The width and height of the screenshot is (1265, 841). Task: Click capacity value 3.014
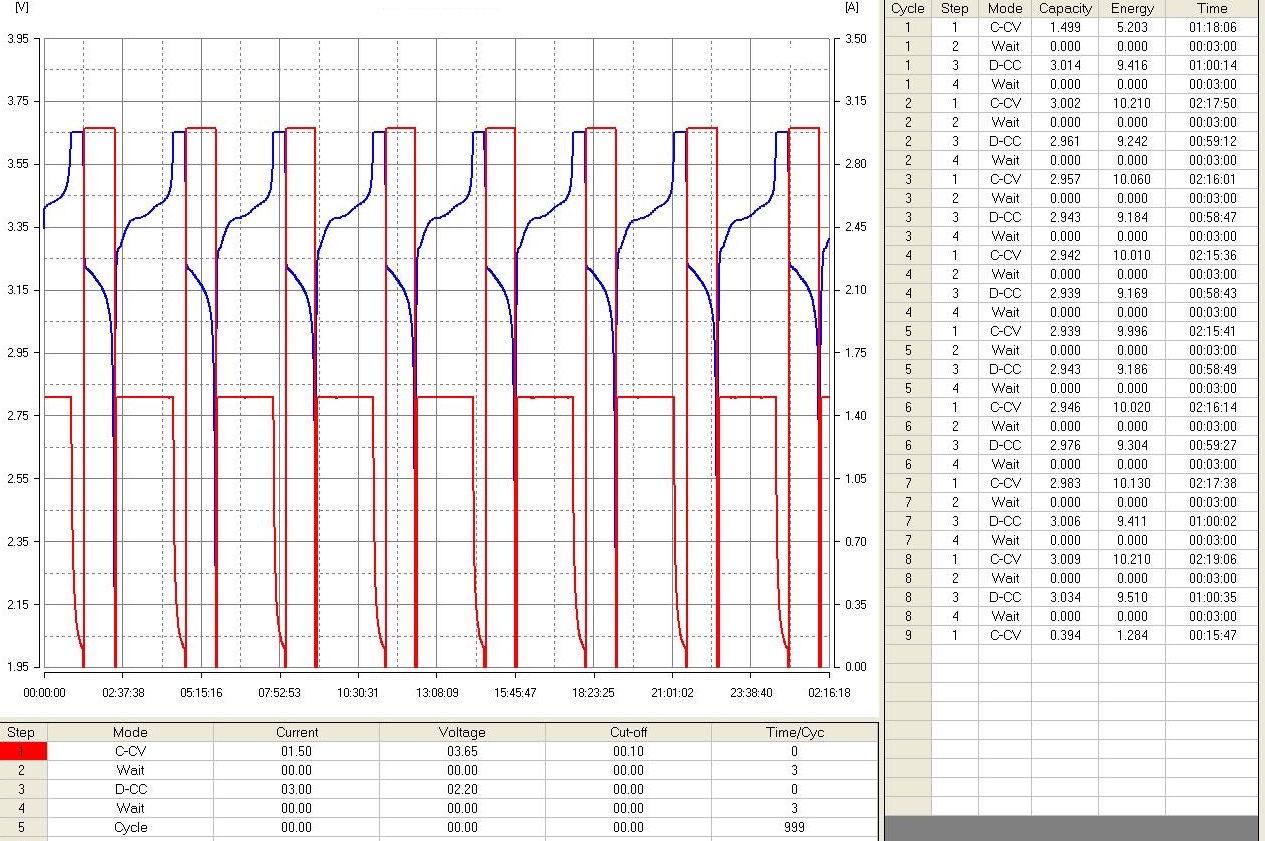click(1065, 65)
